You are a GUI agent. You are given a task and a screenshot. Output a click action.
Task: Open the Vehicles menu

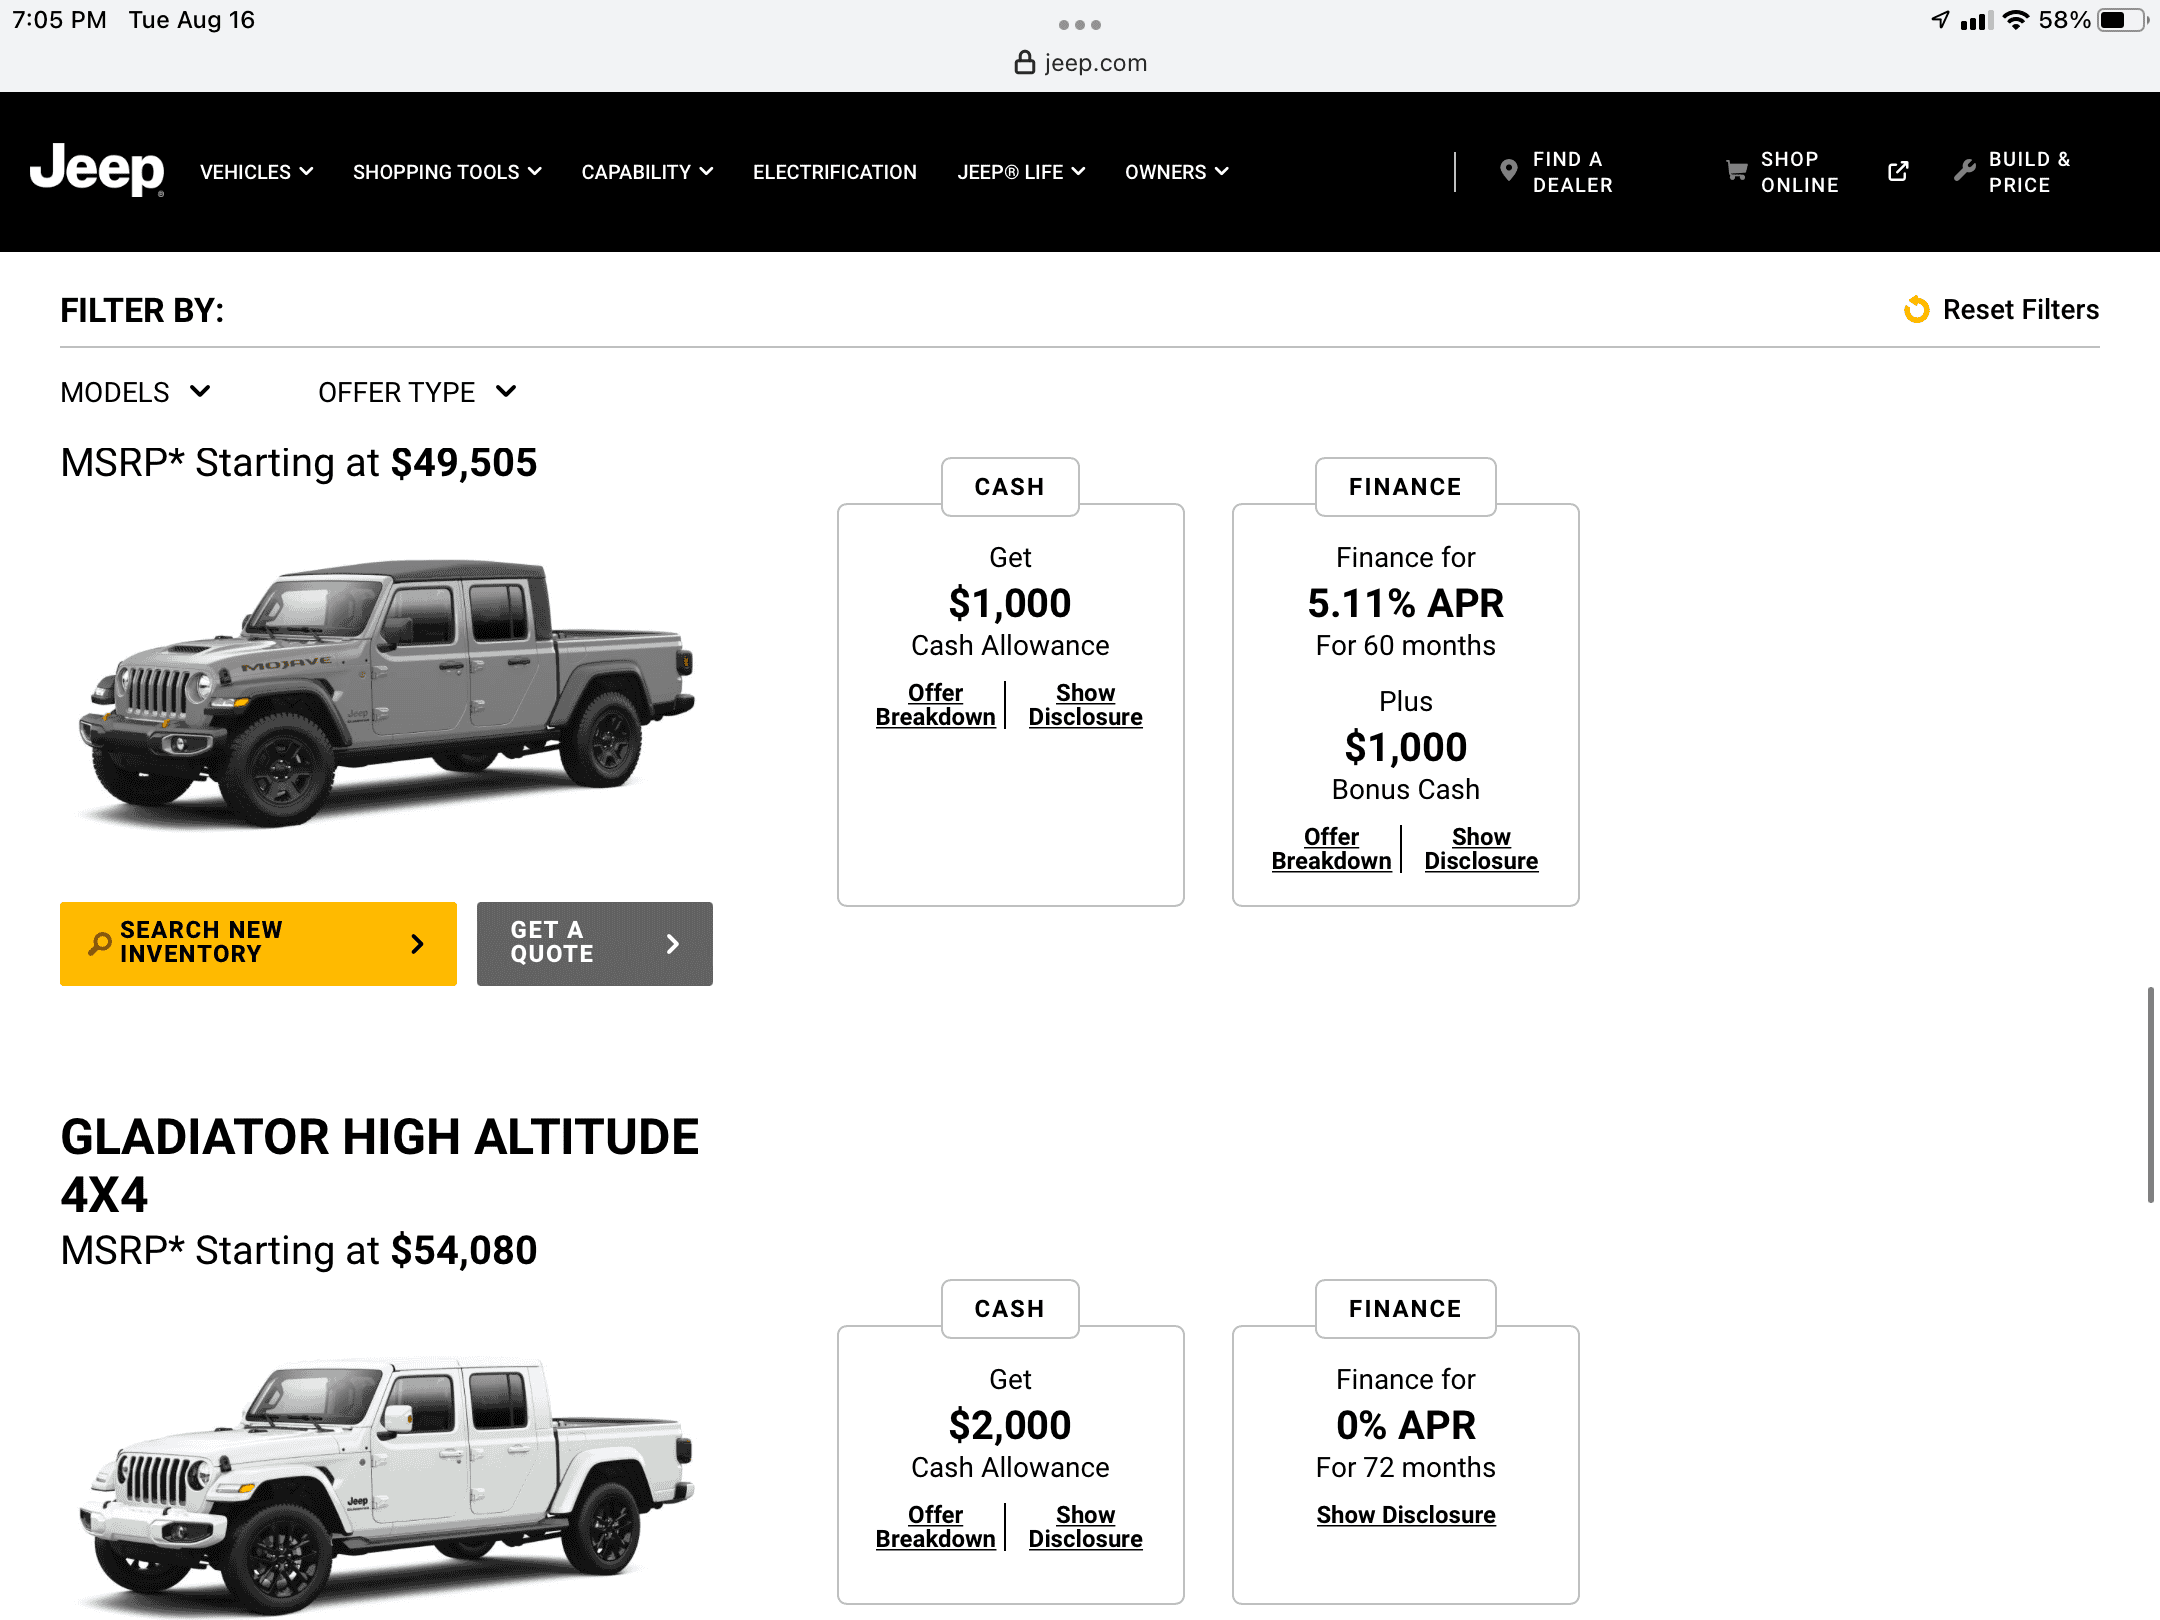[x=256, y=172]
